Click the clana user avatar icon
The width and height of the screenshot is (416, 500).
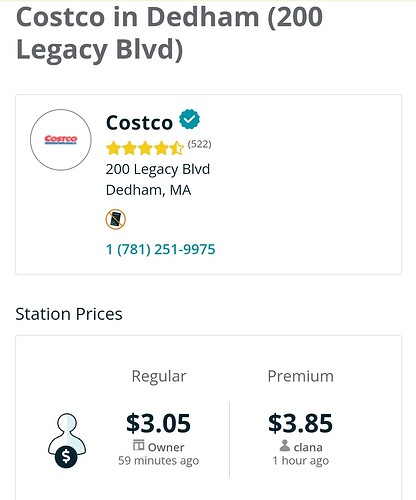(285, 445)
